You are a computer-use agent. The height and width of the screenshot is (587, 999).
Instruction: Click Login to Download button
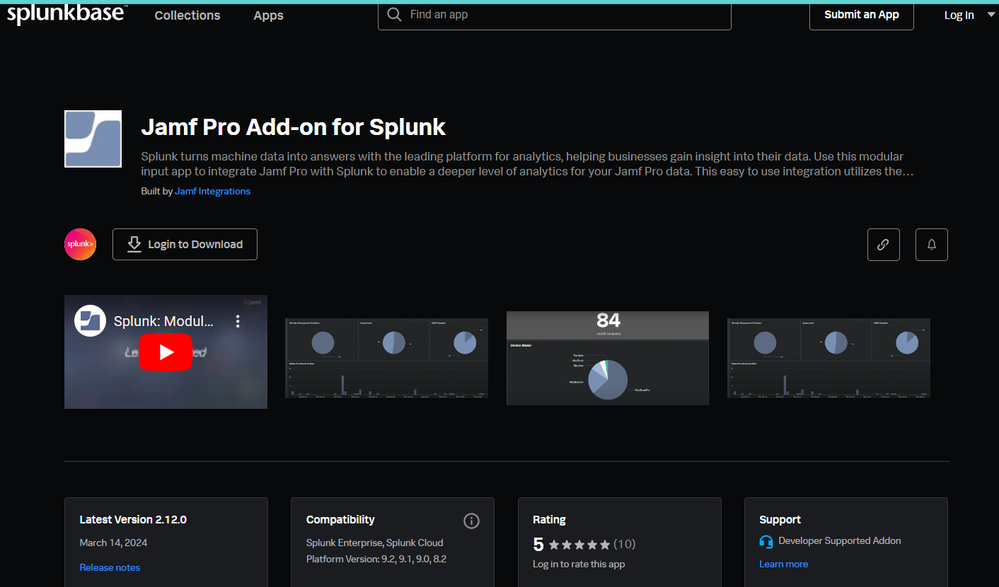pyautogui.click(x=185, y=244)
